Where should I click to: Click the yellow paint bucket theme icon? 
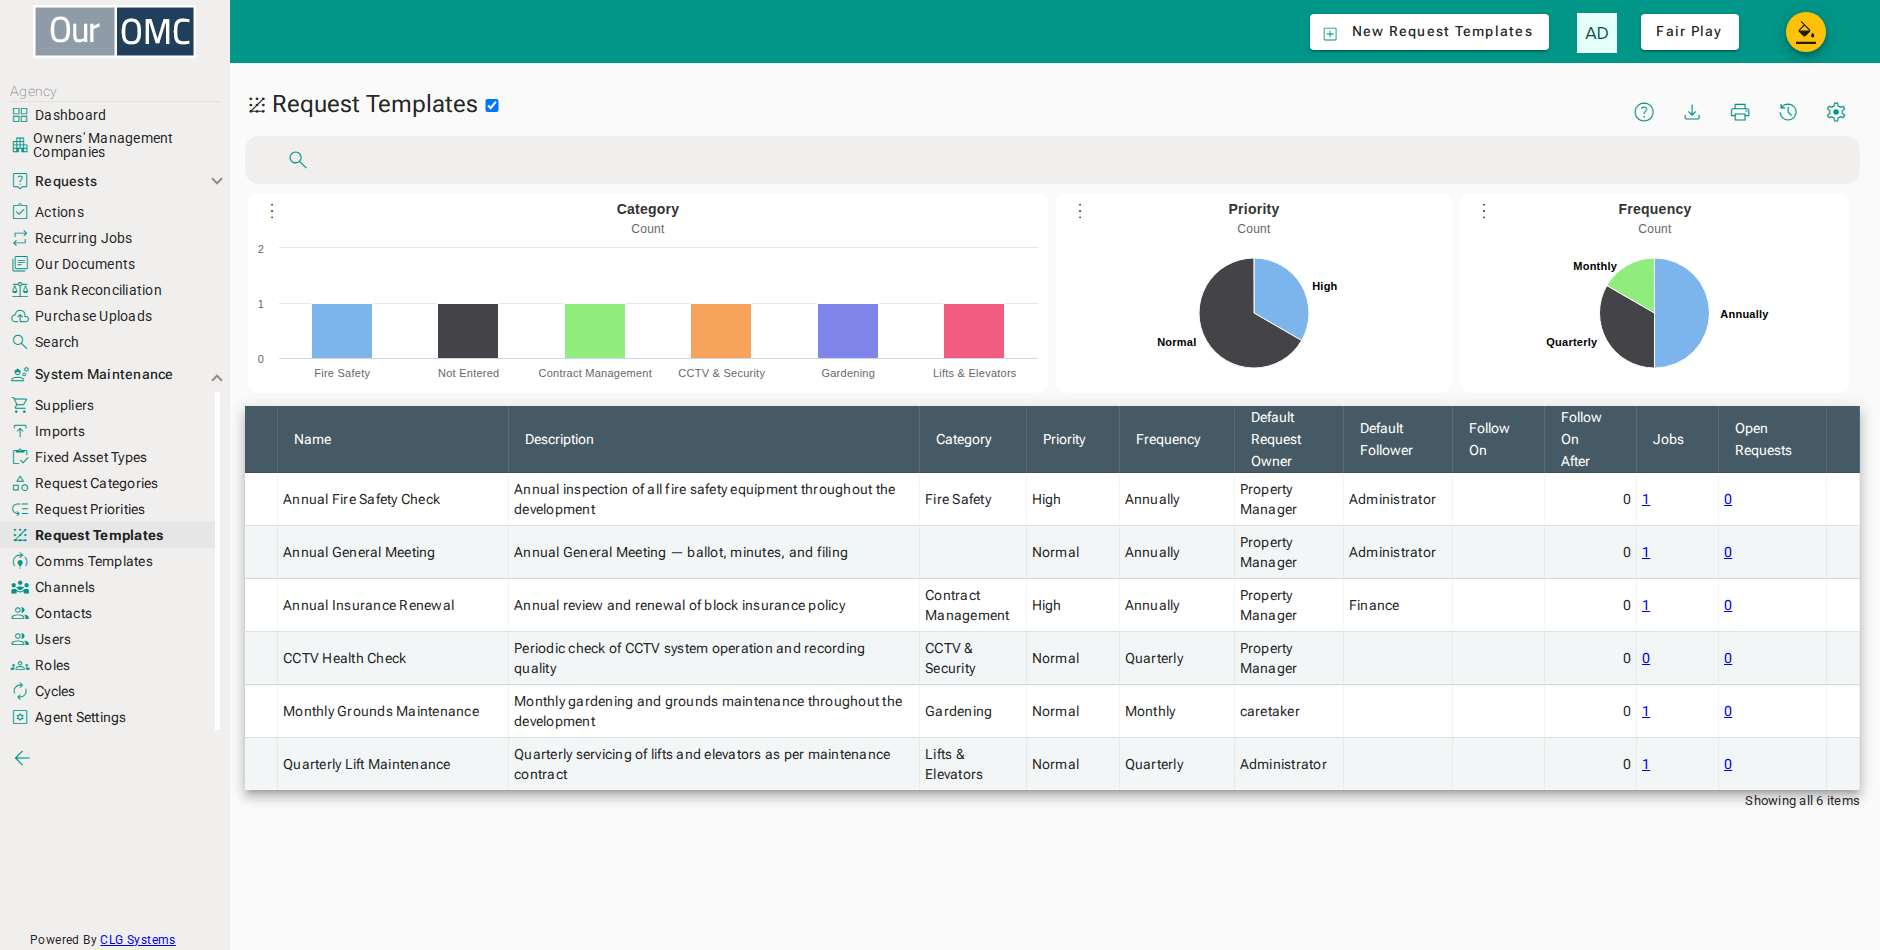coord(1806,32)
